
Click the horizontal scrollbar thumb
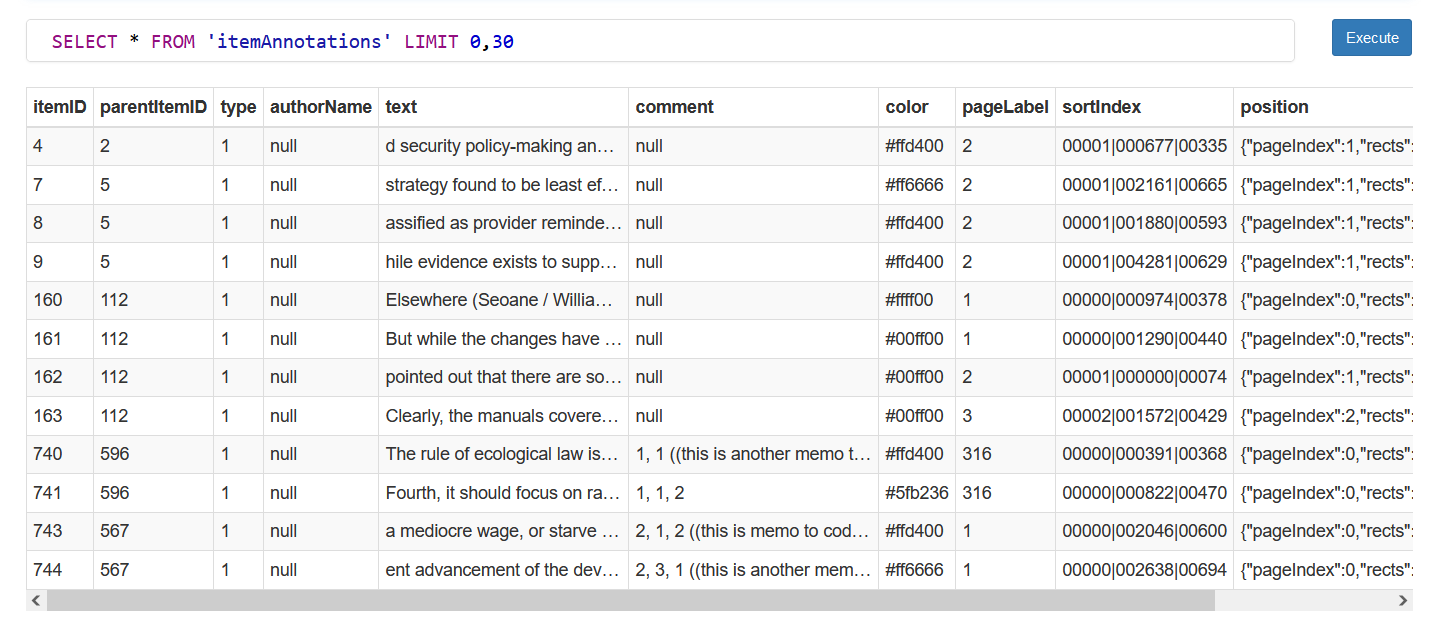630,600
